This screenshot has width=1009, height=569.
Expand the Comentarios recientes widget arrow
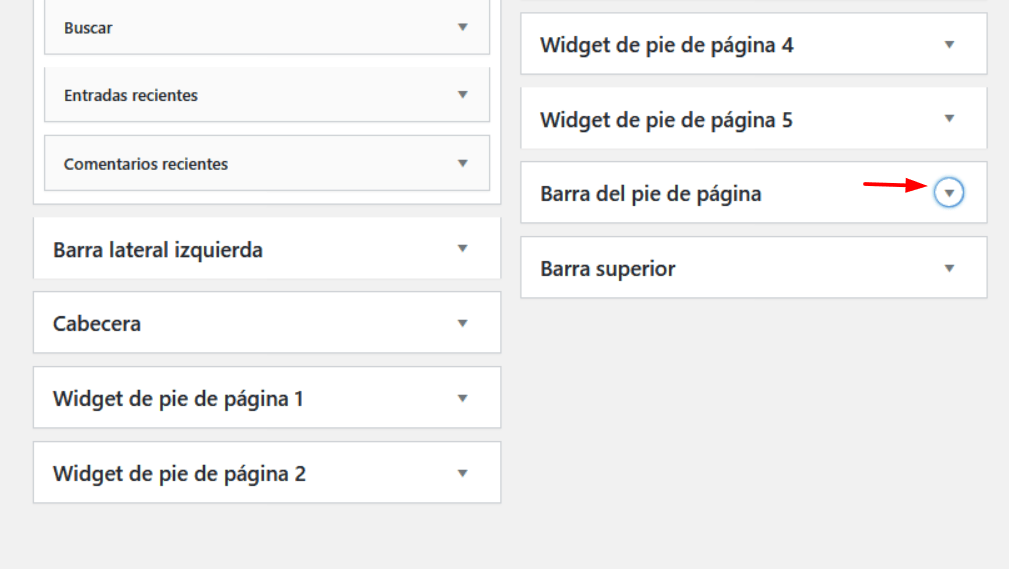point(463,163)
